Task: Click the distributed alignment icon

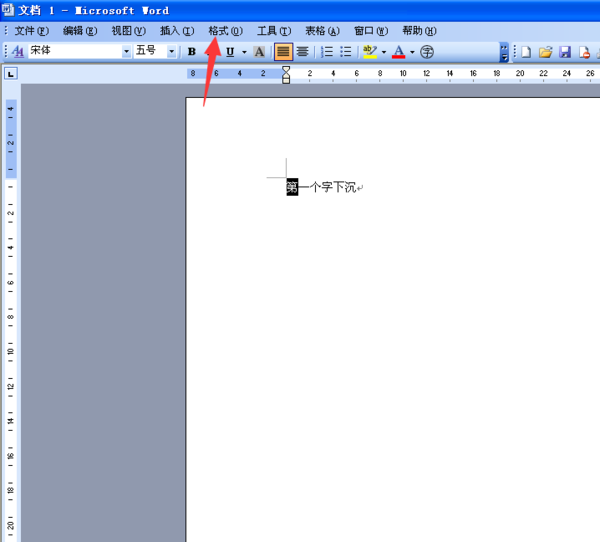Action: point(303,51)
